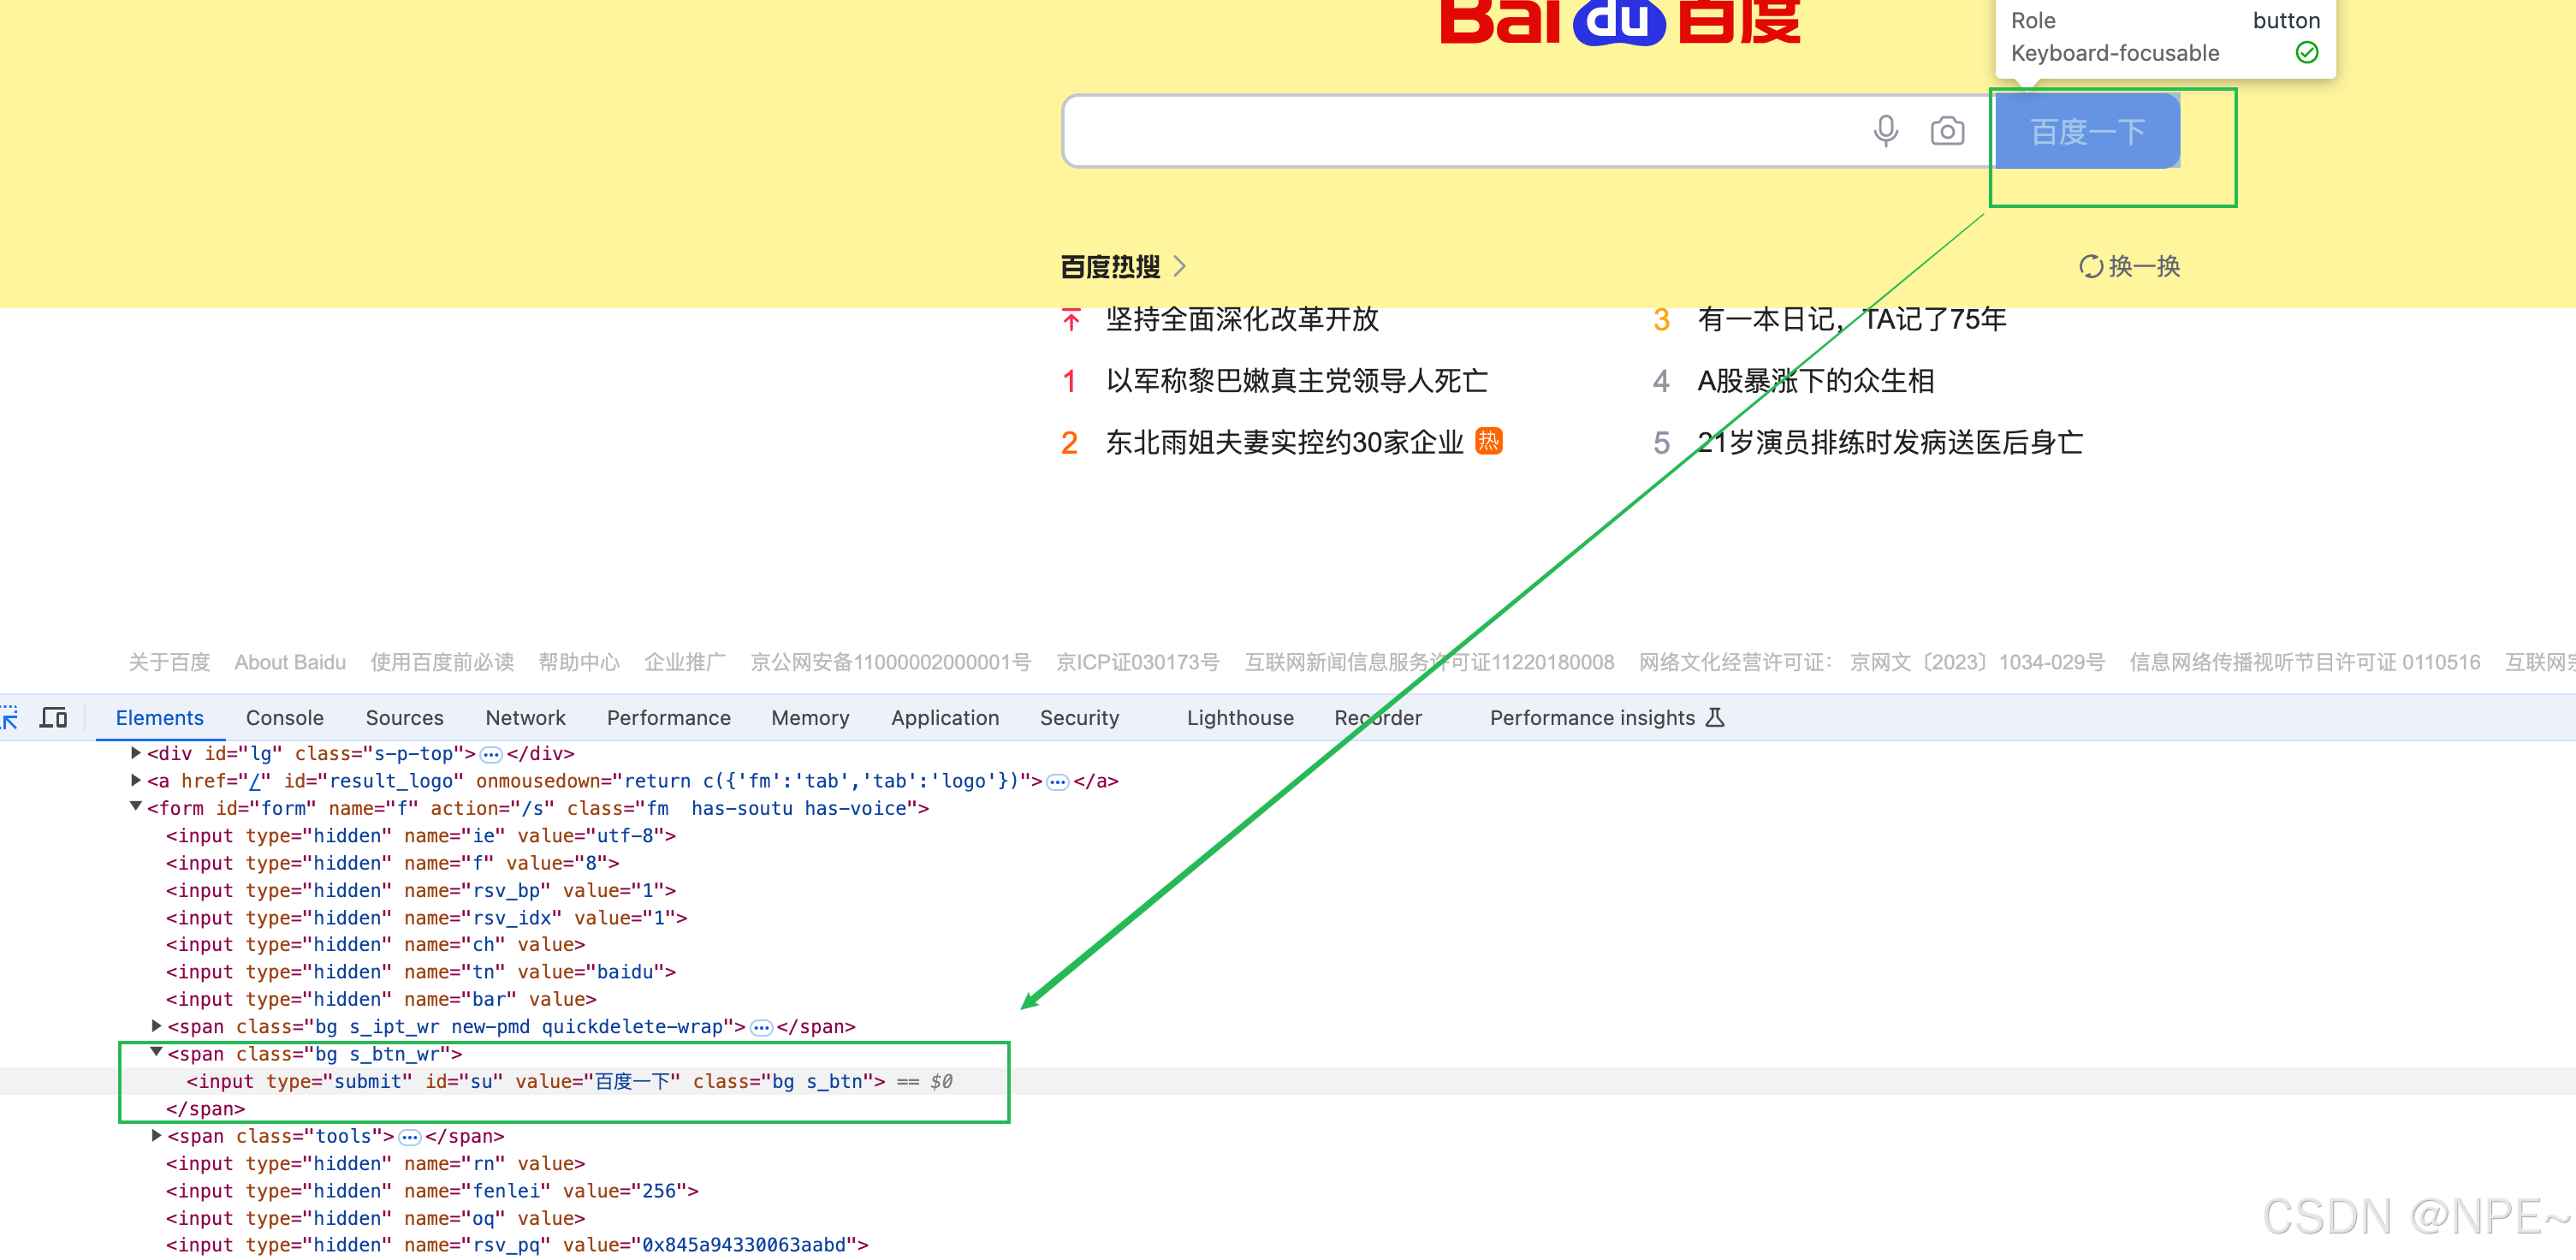The height and width of the screenshot is (1260, 2576).
Task: Expand the a id="result_logo" node
Action: [136, 779]
